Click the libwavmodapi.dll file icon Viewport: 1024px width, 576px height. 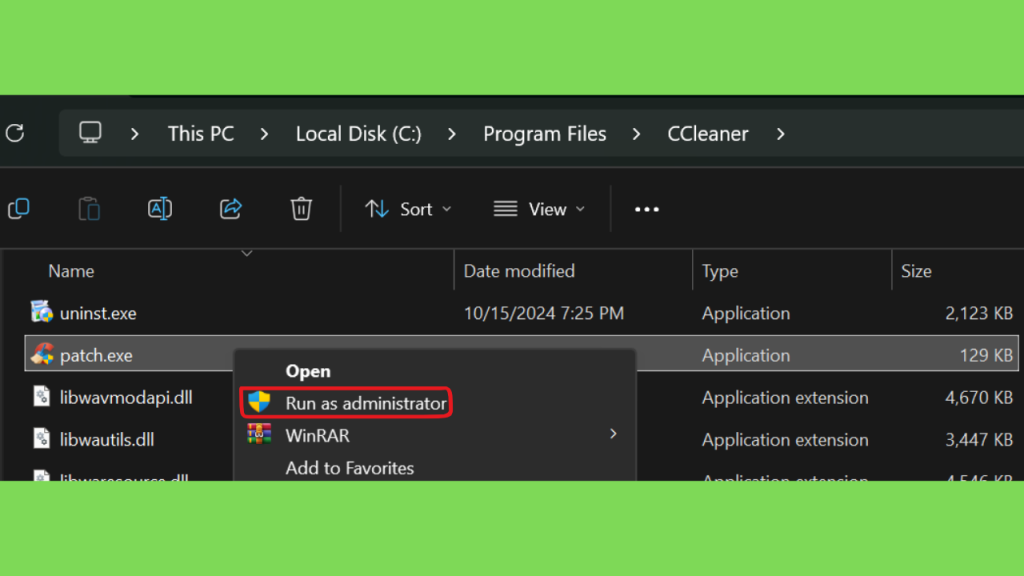(42, 396)
